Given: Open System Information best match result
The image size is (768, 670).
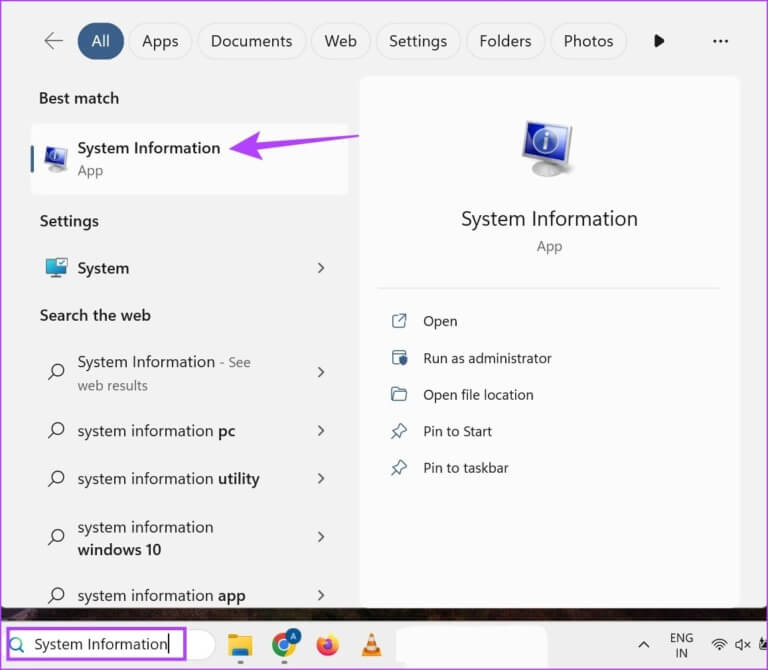Looking at the screenshot, I should coord(190,159).
